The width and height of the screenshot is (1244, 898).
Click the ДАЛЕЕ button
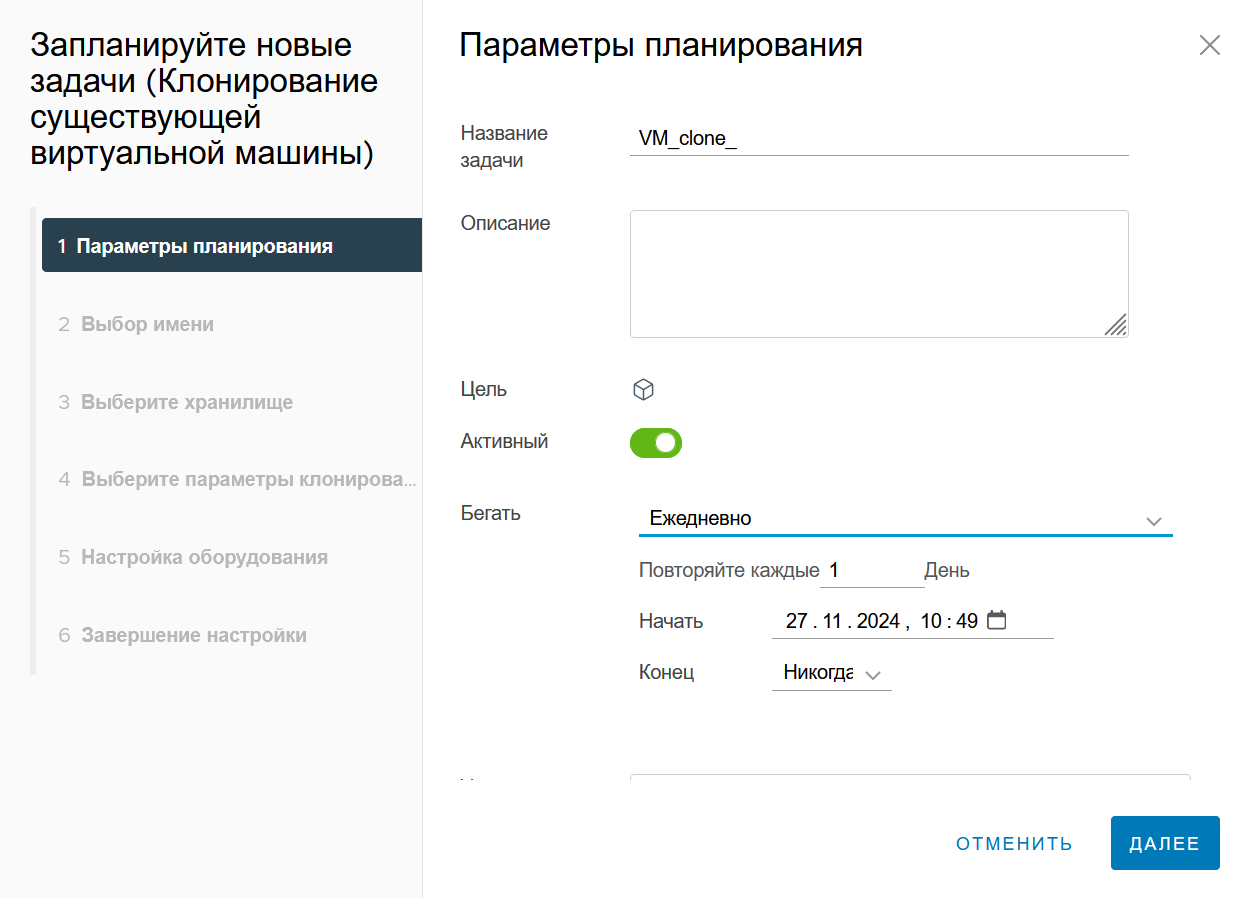pyautogui.click(x=1165, y=843)
